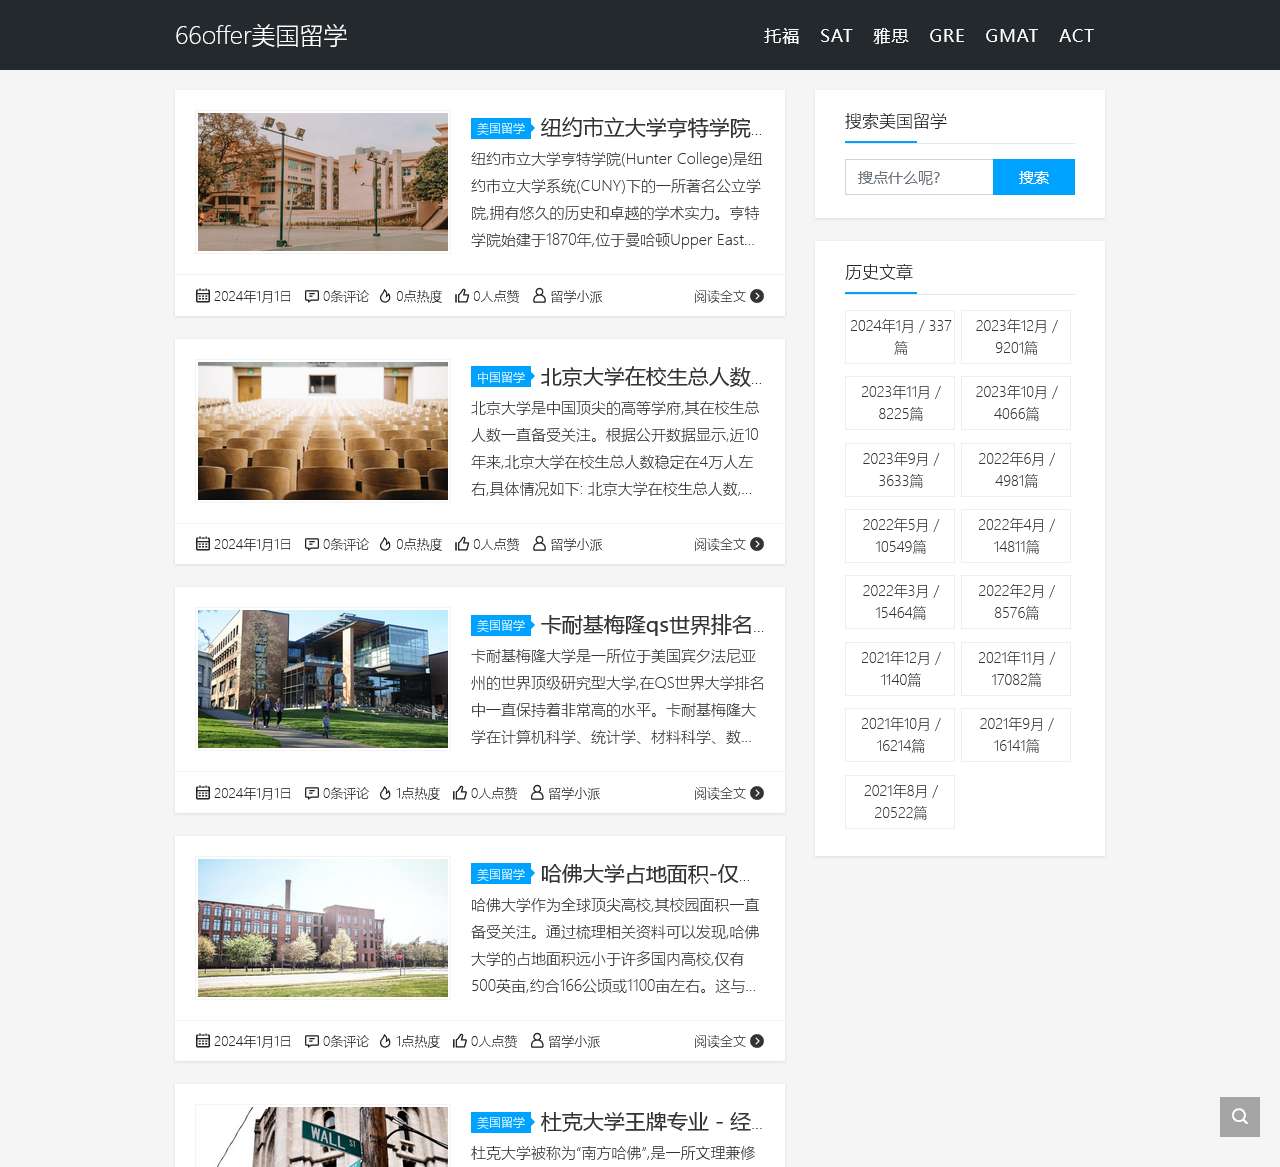Click 美国留学 tag on 卡耐基梅隆 post
The image size is (1280, 1167).
pyautogui.click(x=501, y=625)
